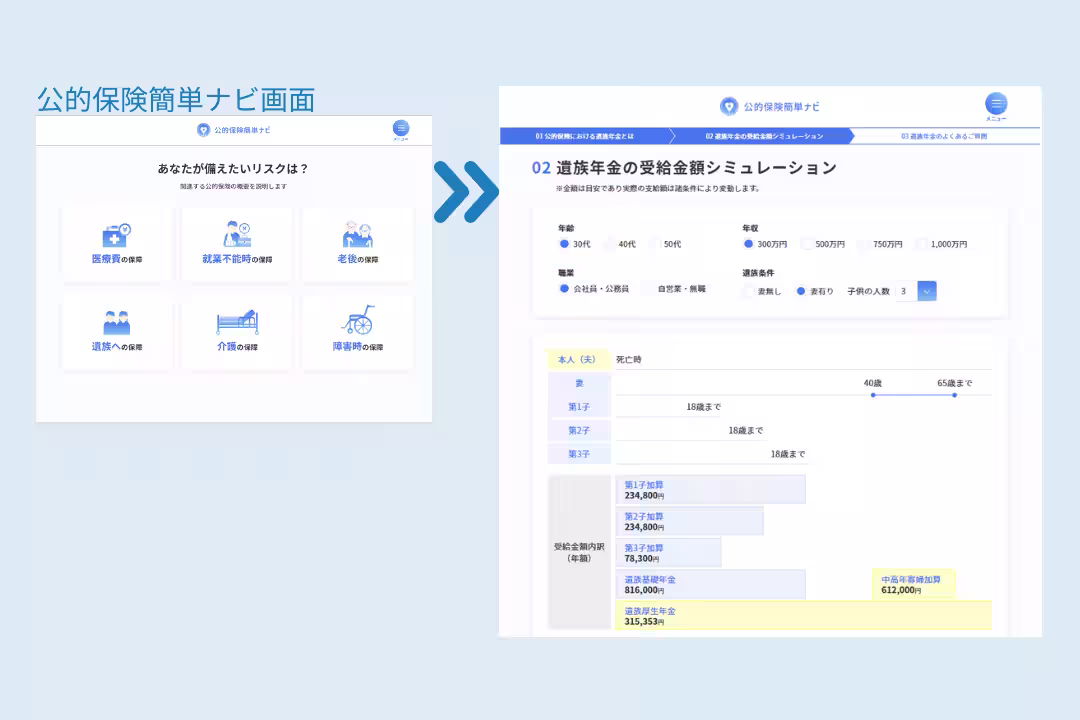Image resolution: width=1080 pixels, height=720 pixels.
Task: Select the disability (障害時) wheelchair icon
Action: click(x=357, y=321)
